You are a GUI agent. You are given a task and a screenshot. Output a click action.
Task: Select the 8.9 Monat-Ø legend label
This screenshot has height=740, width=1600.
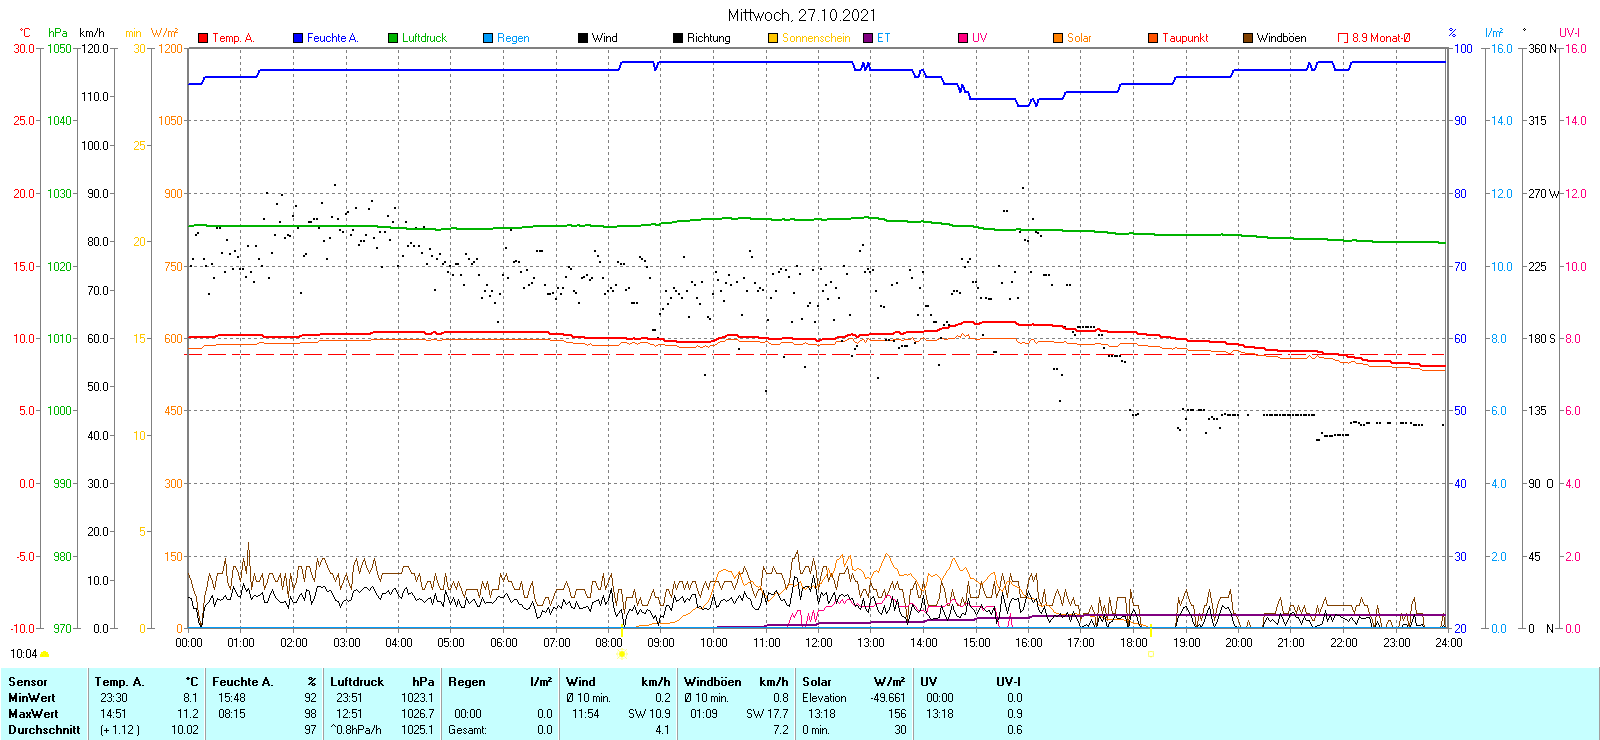tap(1381, 38)
